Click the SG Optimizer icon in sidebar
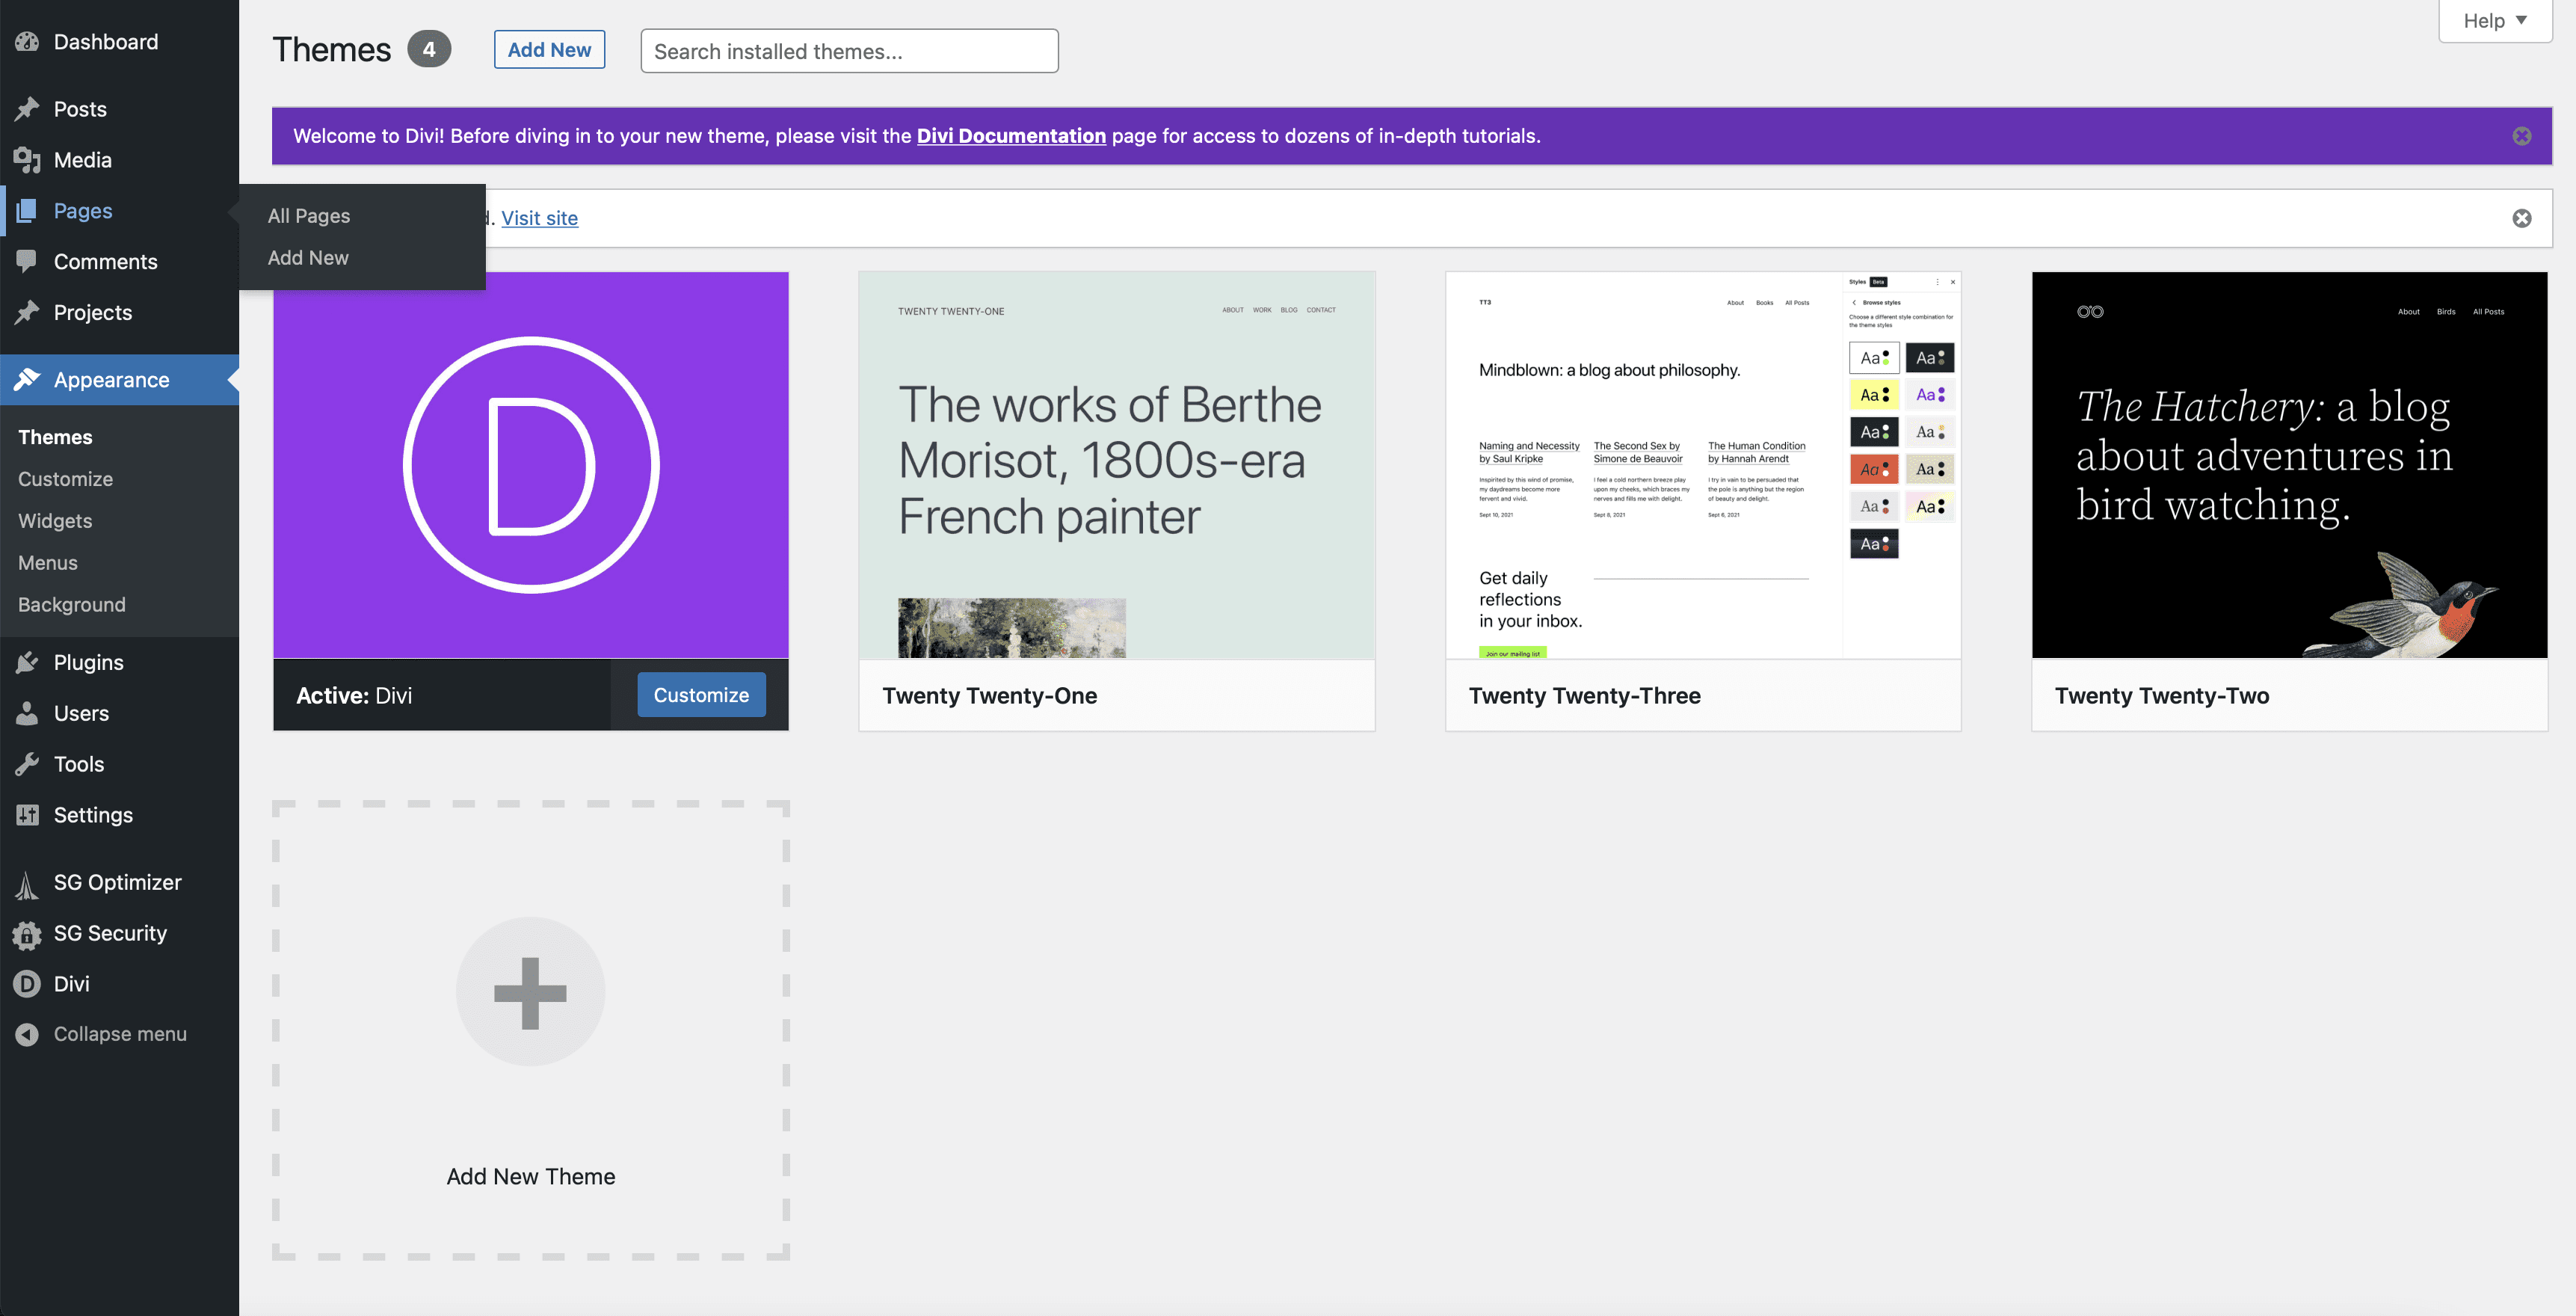Image resolution: width=2576 pixels, height=1316 pixels. coord(27,882)
